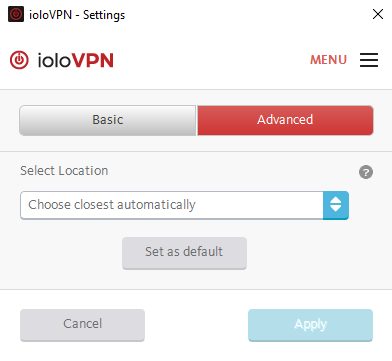Image resolution: width=392 pixels, height=361 pixels.
Task: Open the red MENU text label
Action: pos(328,60)
